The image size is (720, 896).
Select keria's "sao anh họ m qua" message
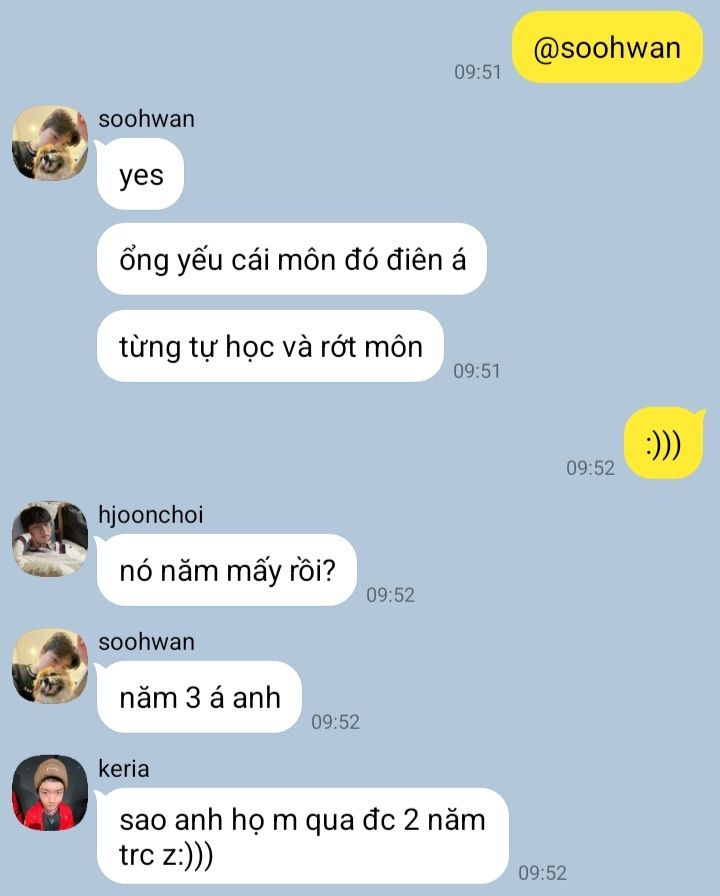tap(302, 837)
